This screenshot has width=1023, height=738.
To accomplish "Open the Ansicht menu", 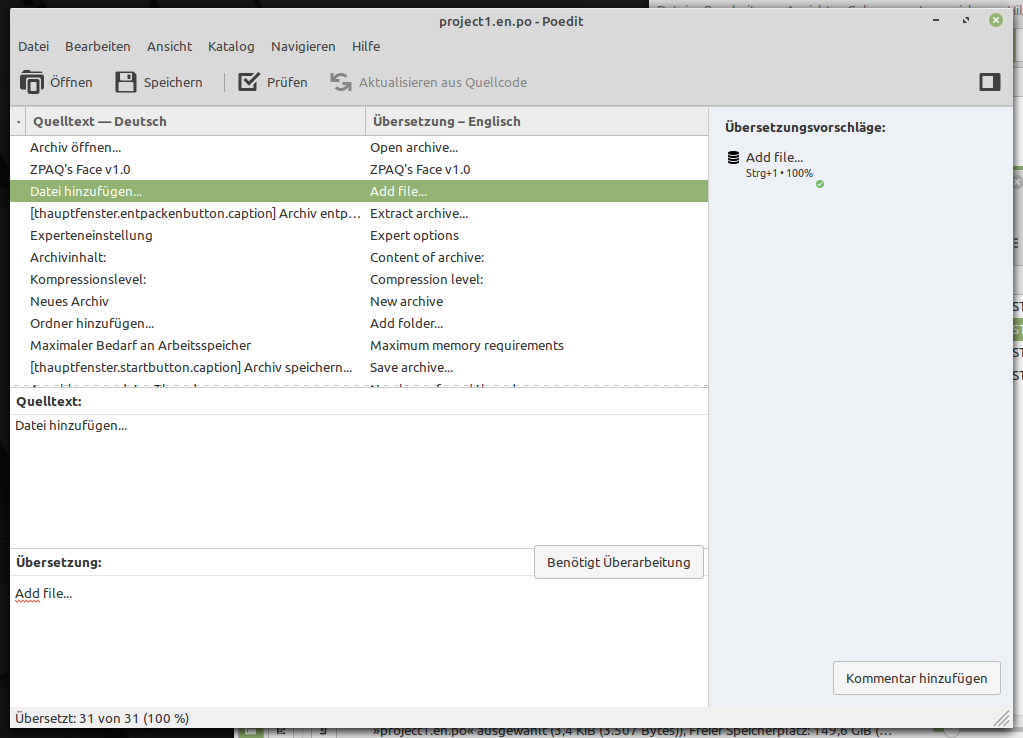I will [x=170, y=46].
